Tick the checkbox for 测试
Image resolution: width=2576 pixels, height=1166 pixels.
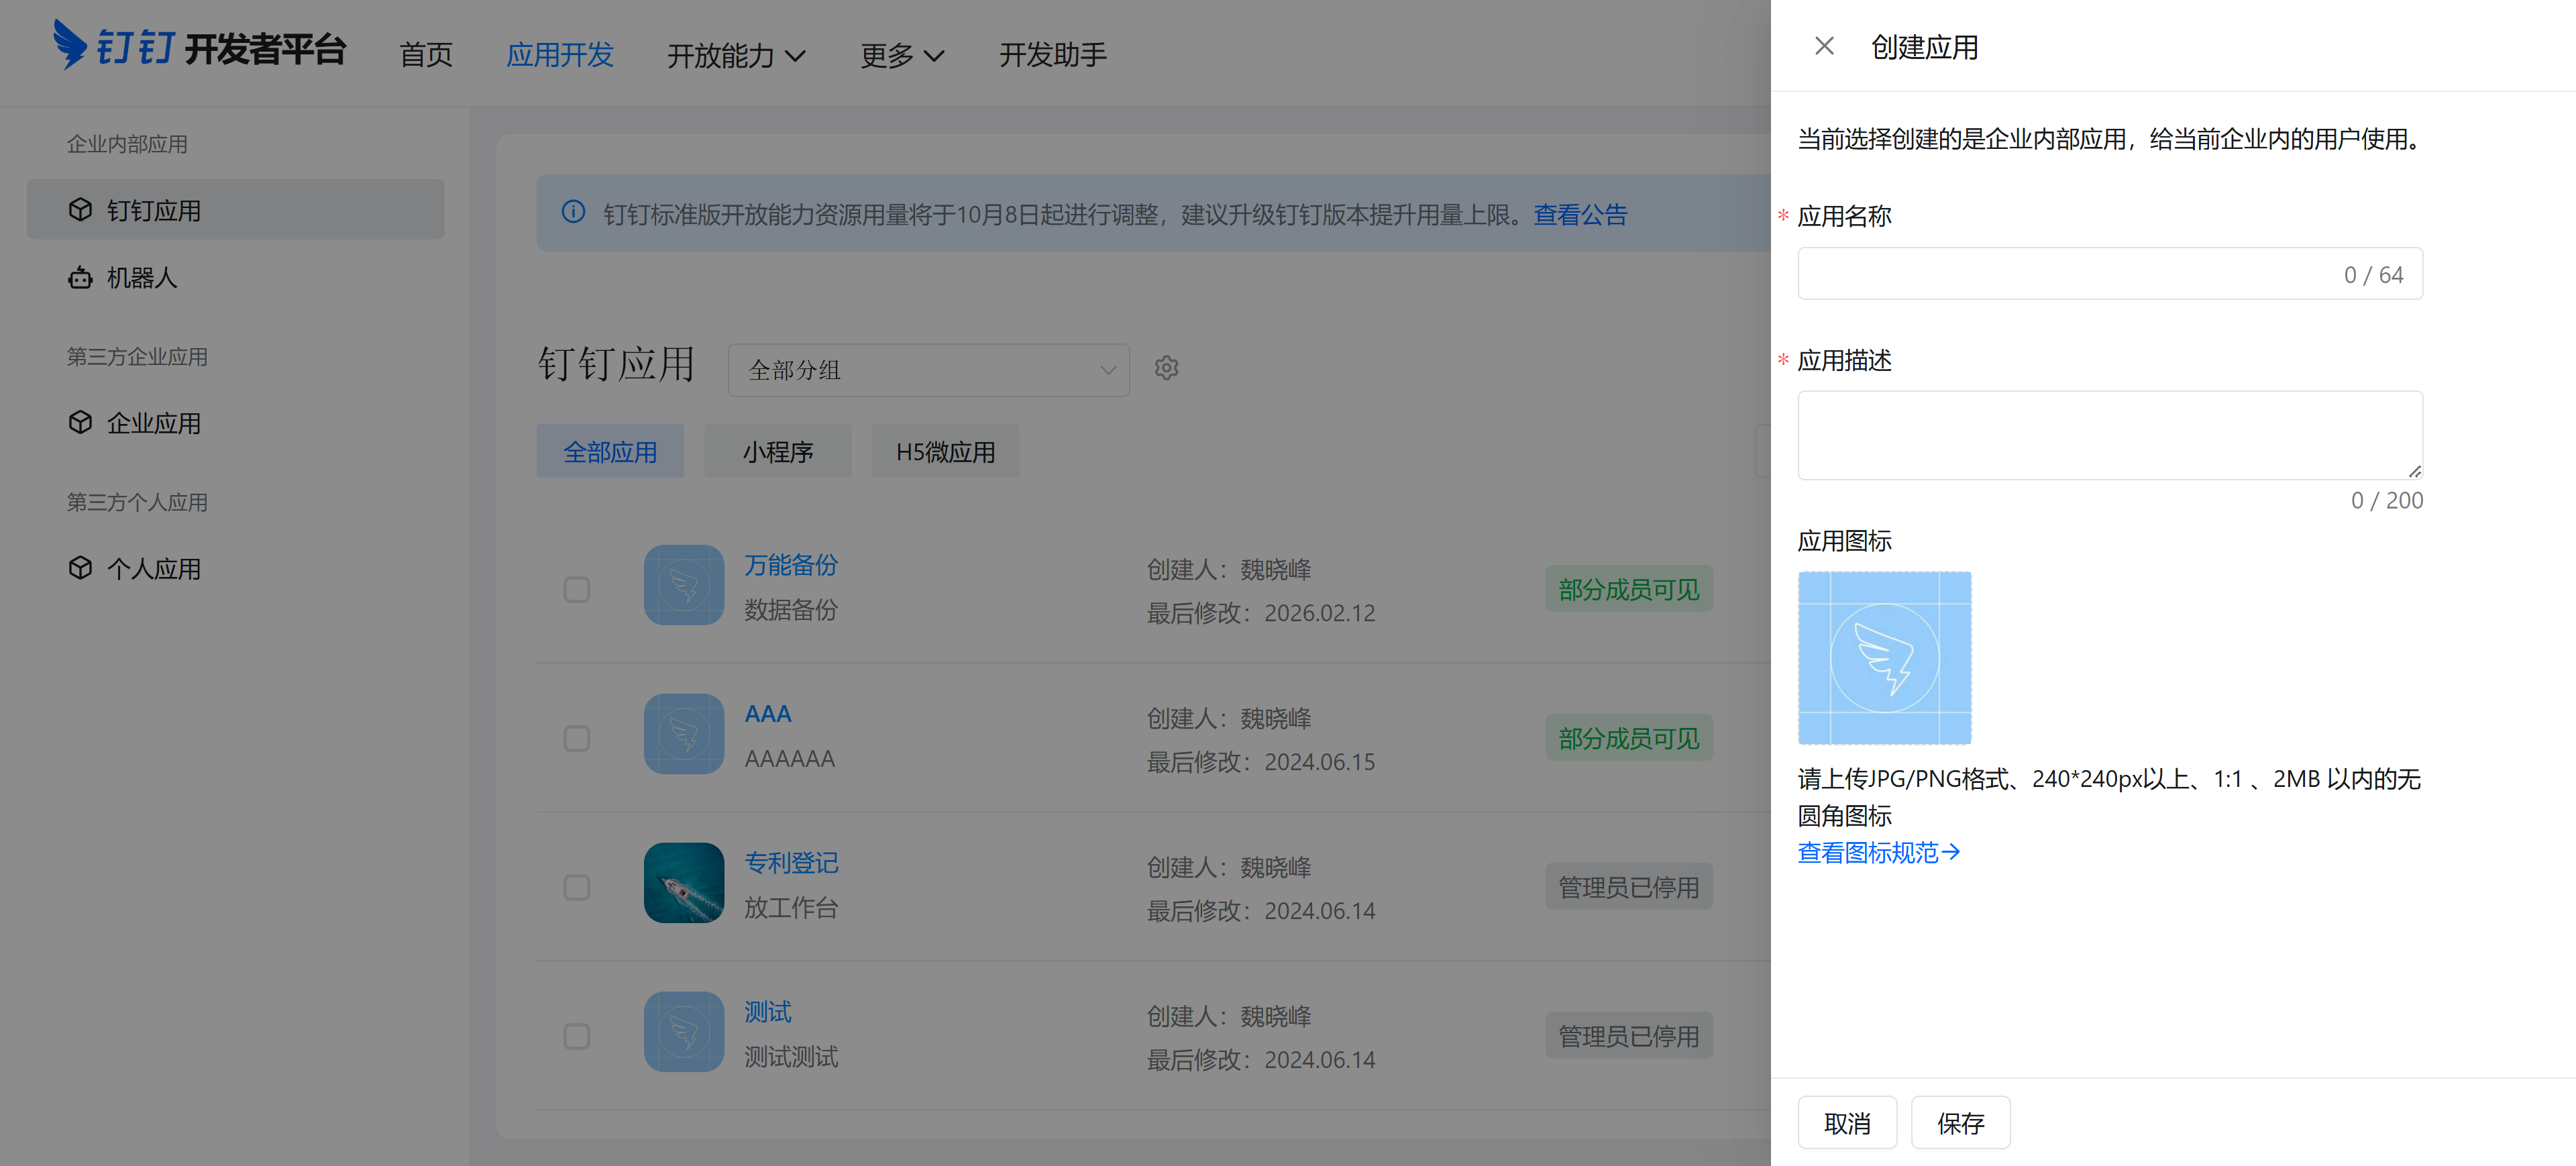[577, 1037]
